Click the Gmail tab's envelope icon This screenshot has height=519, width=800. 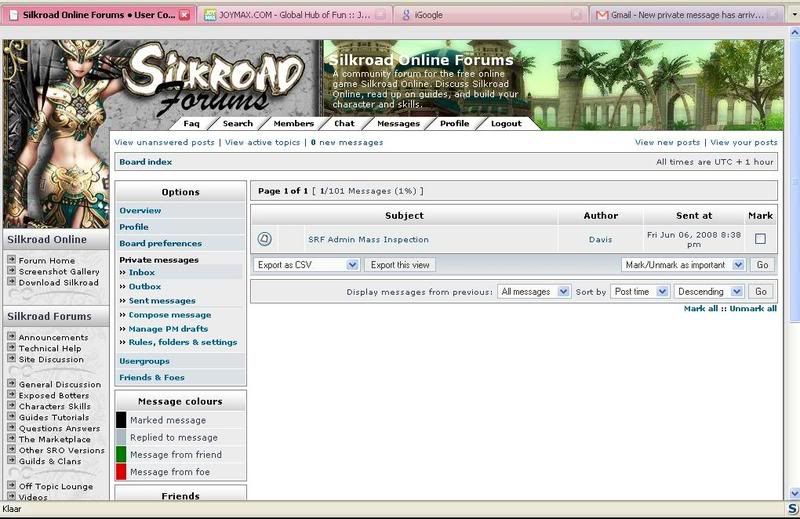pos(602,15)
